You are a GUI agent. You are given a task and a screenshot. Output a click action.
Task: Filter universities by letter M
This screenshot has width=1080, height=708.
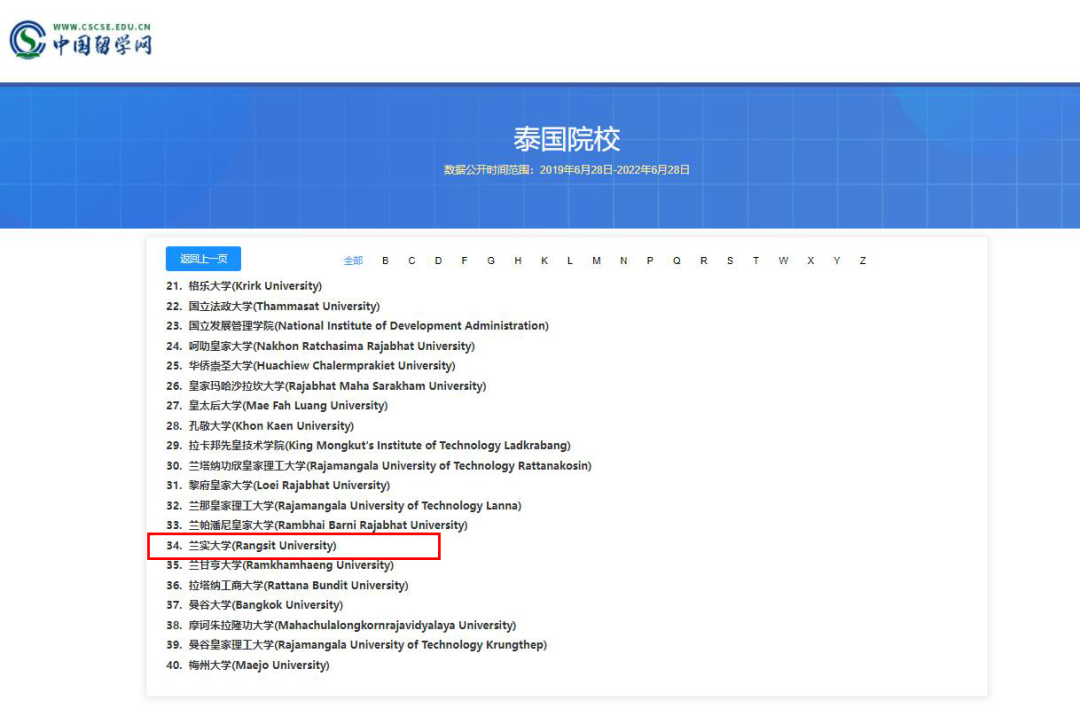[x=596, y=260]
